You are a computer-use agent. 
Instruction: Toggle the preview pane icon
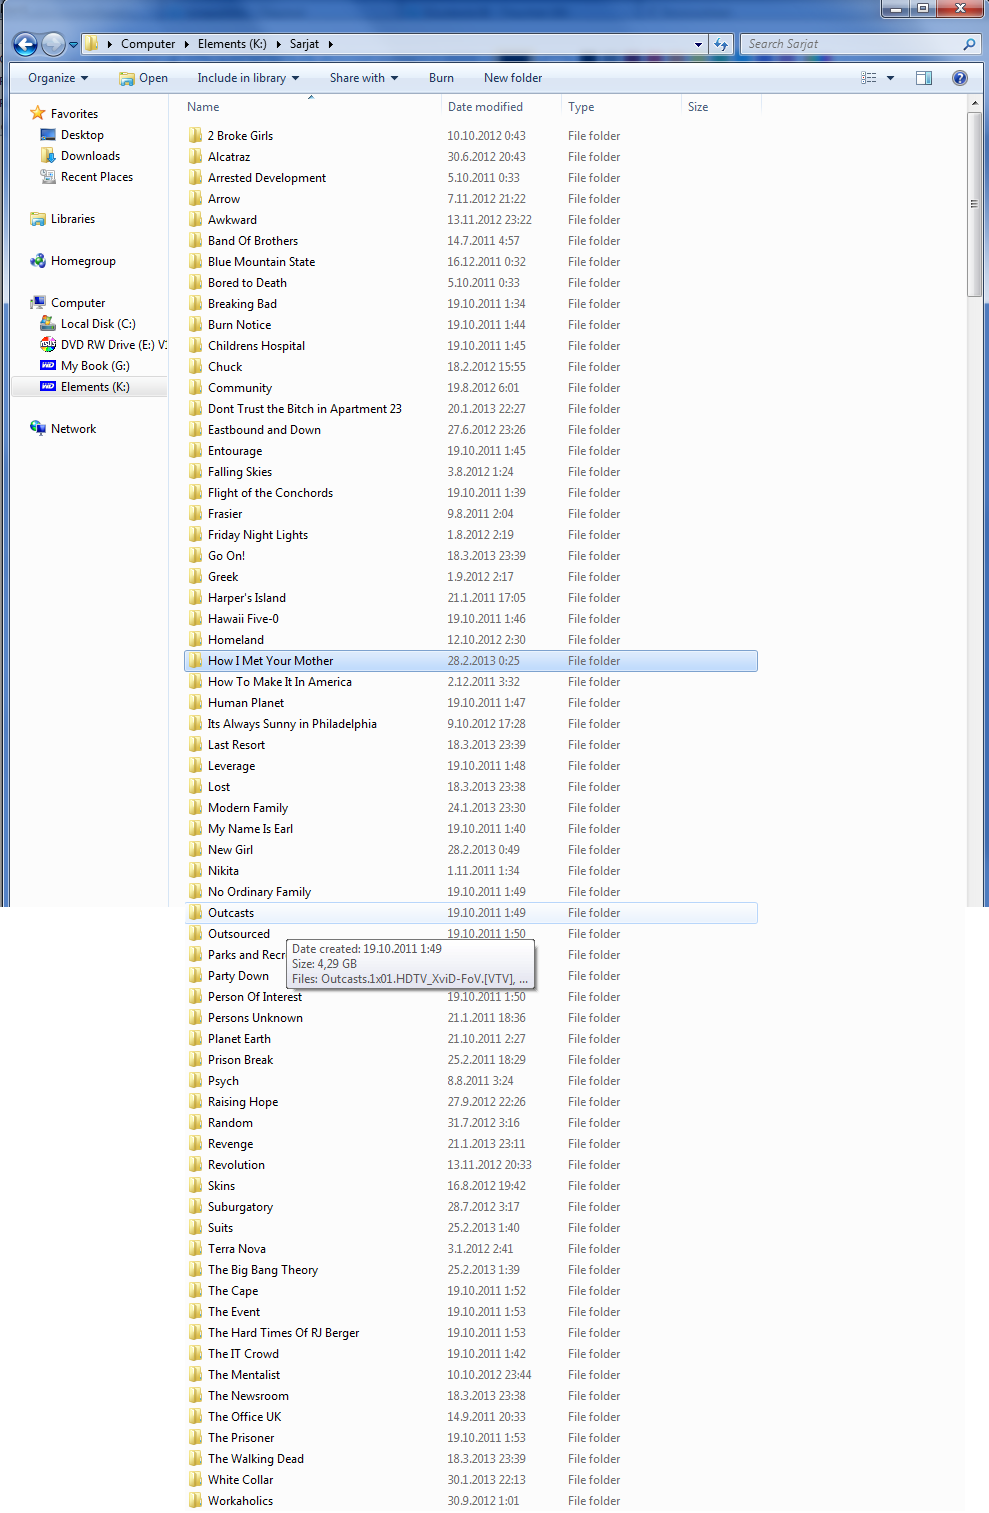924,78
